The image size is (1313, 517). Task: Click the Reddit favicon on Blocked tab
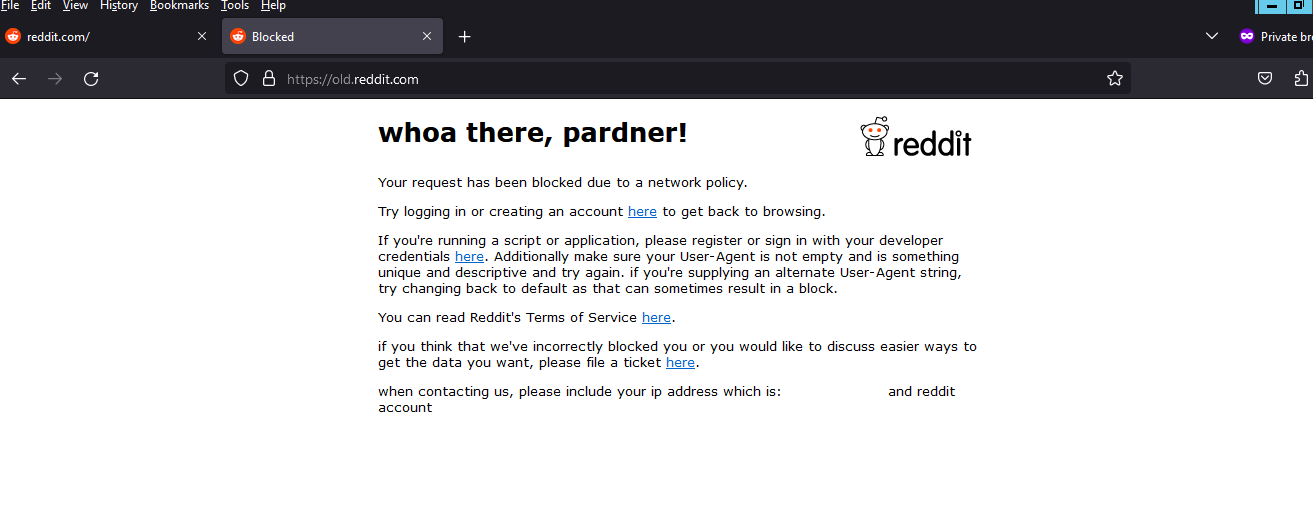[x=238, y=36]
